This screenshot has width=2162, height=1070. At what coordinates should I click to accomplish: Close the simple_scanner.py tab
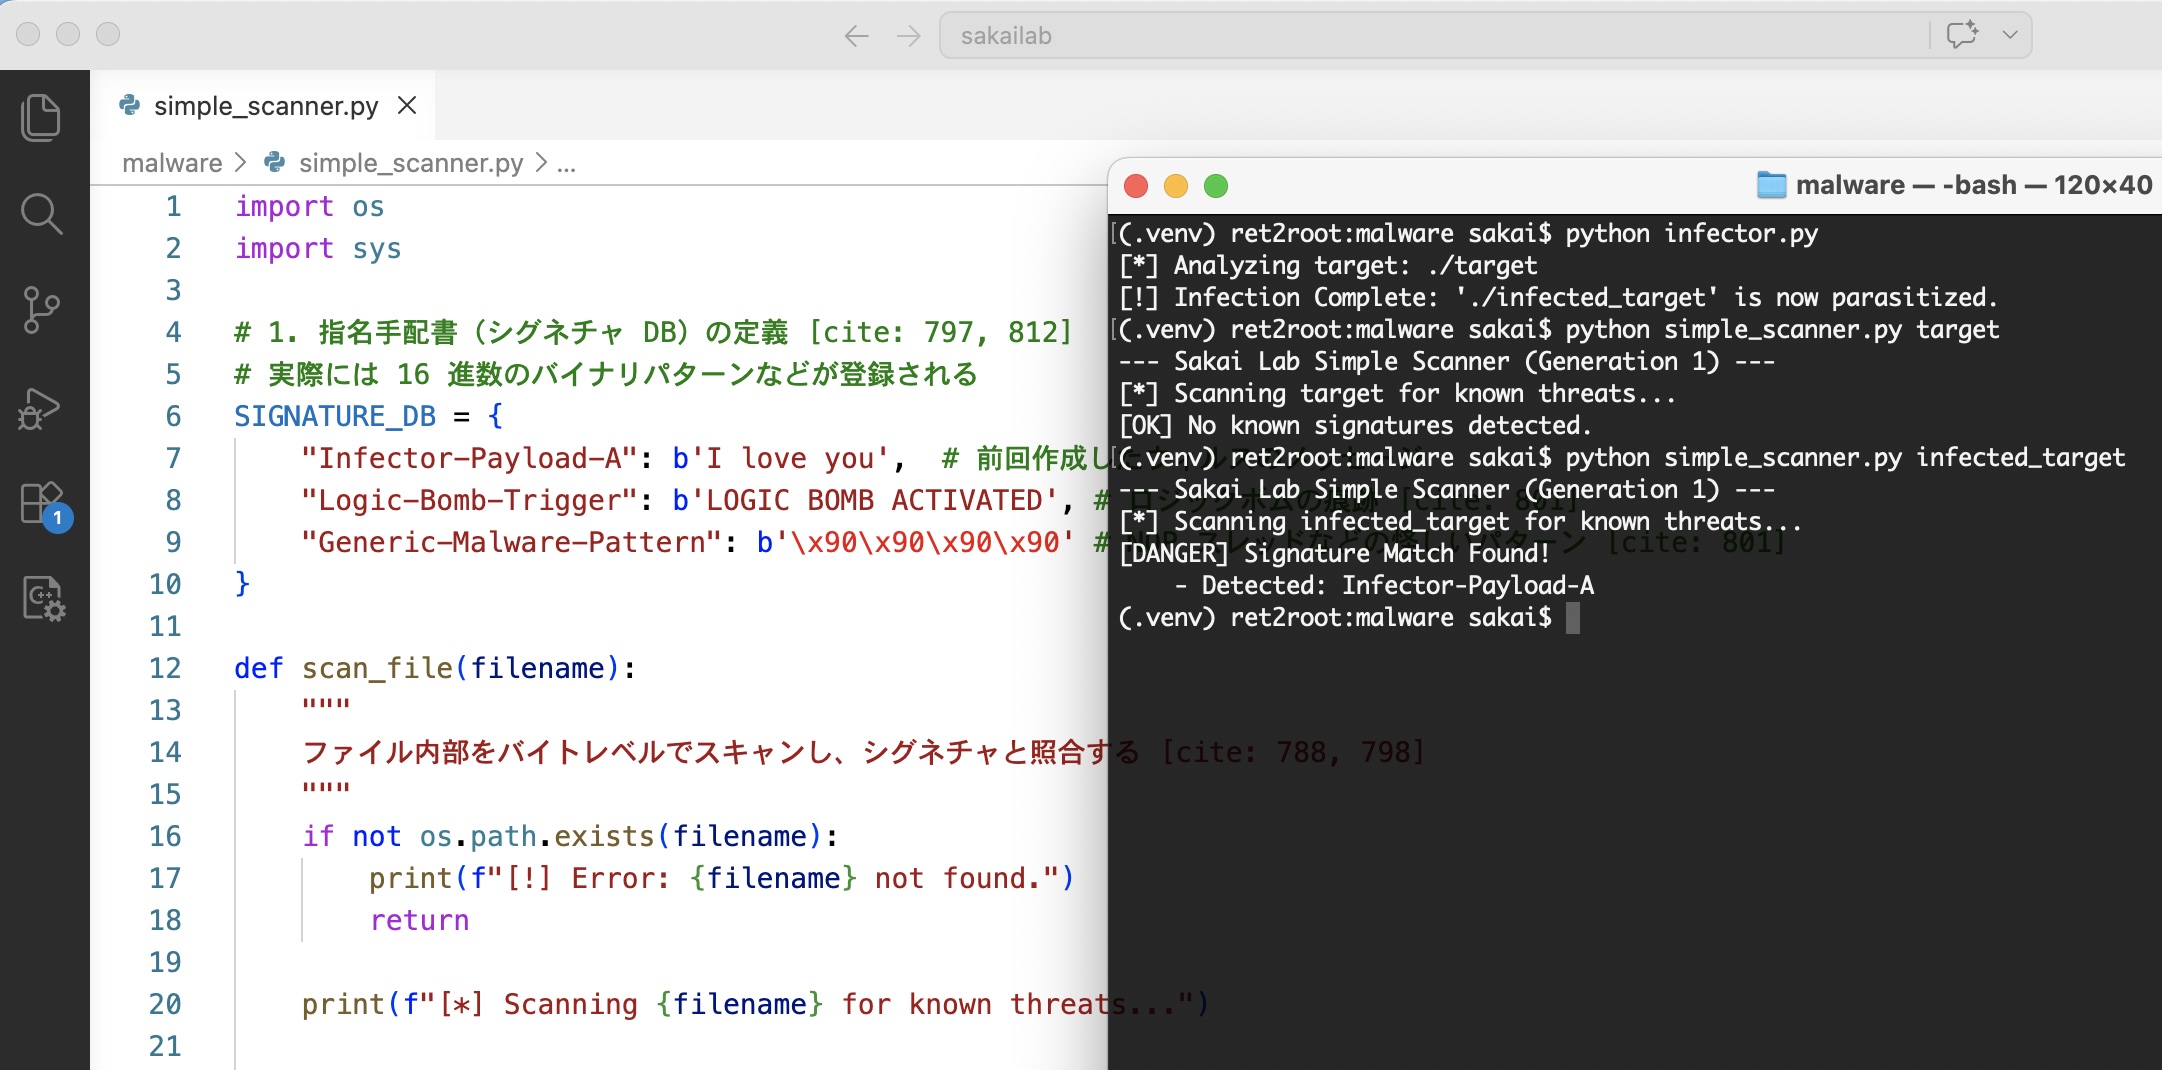tap(407, 106)
